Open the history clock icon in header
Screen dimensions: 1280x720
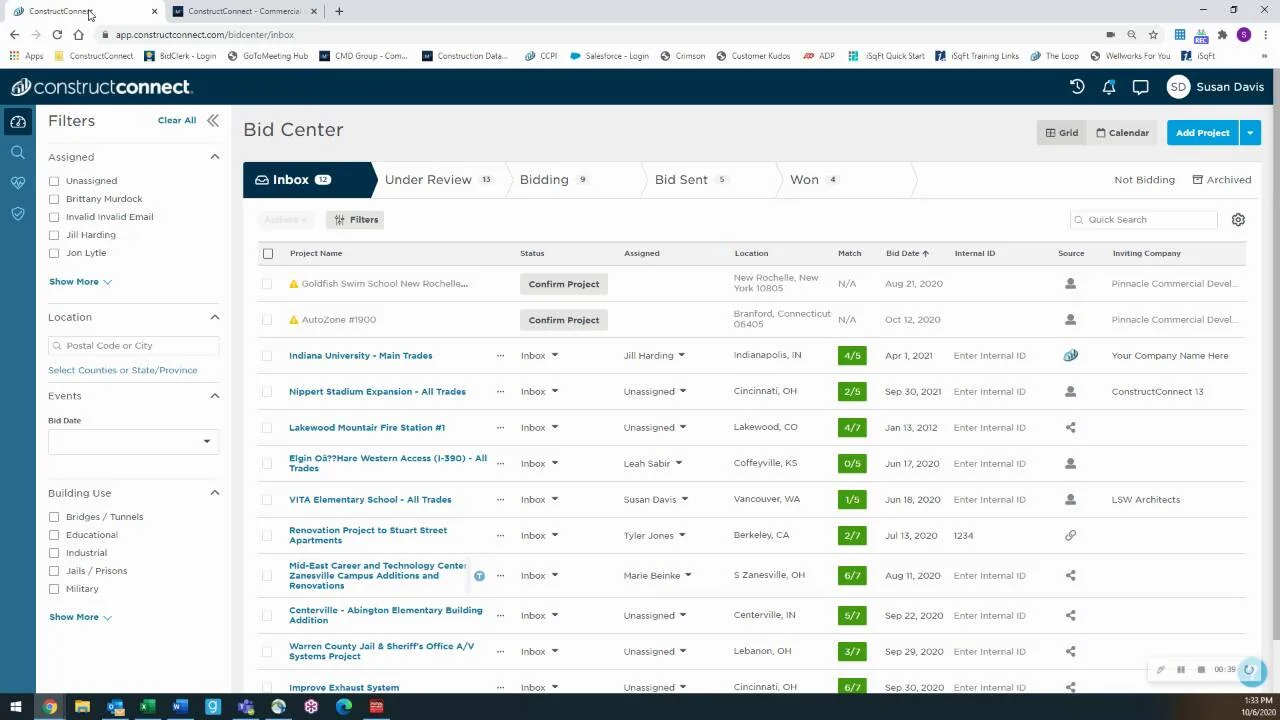1077,87
